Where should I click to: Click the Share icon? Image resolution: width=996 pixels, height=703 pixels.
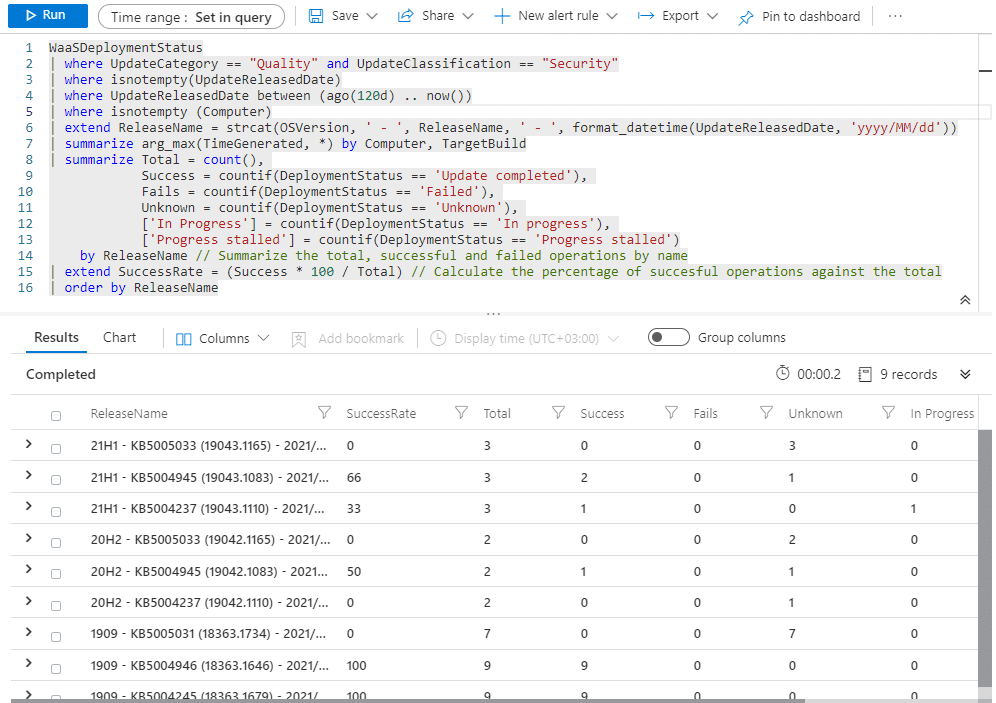tap(405, 16)
